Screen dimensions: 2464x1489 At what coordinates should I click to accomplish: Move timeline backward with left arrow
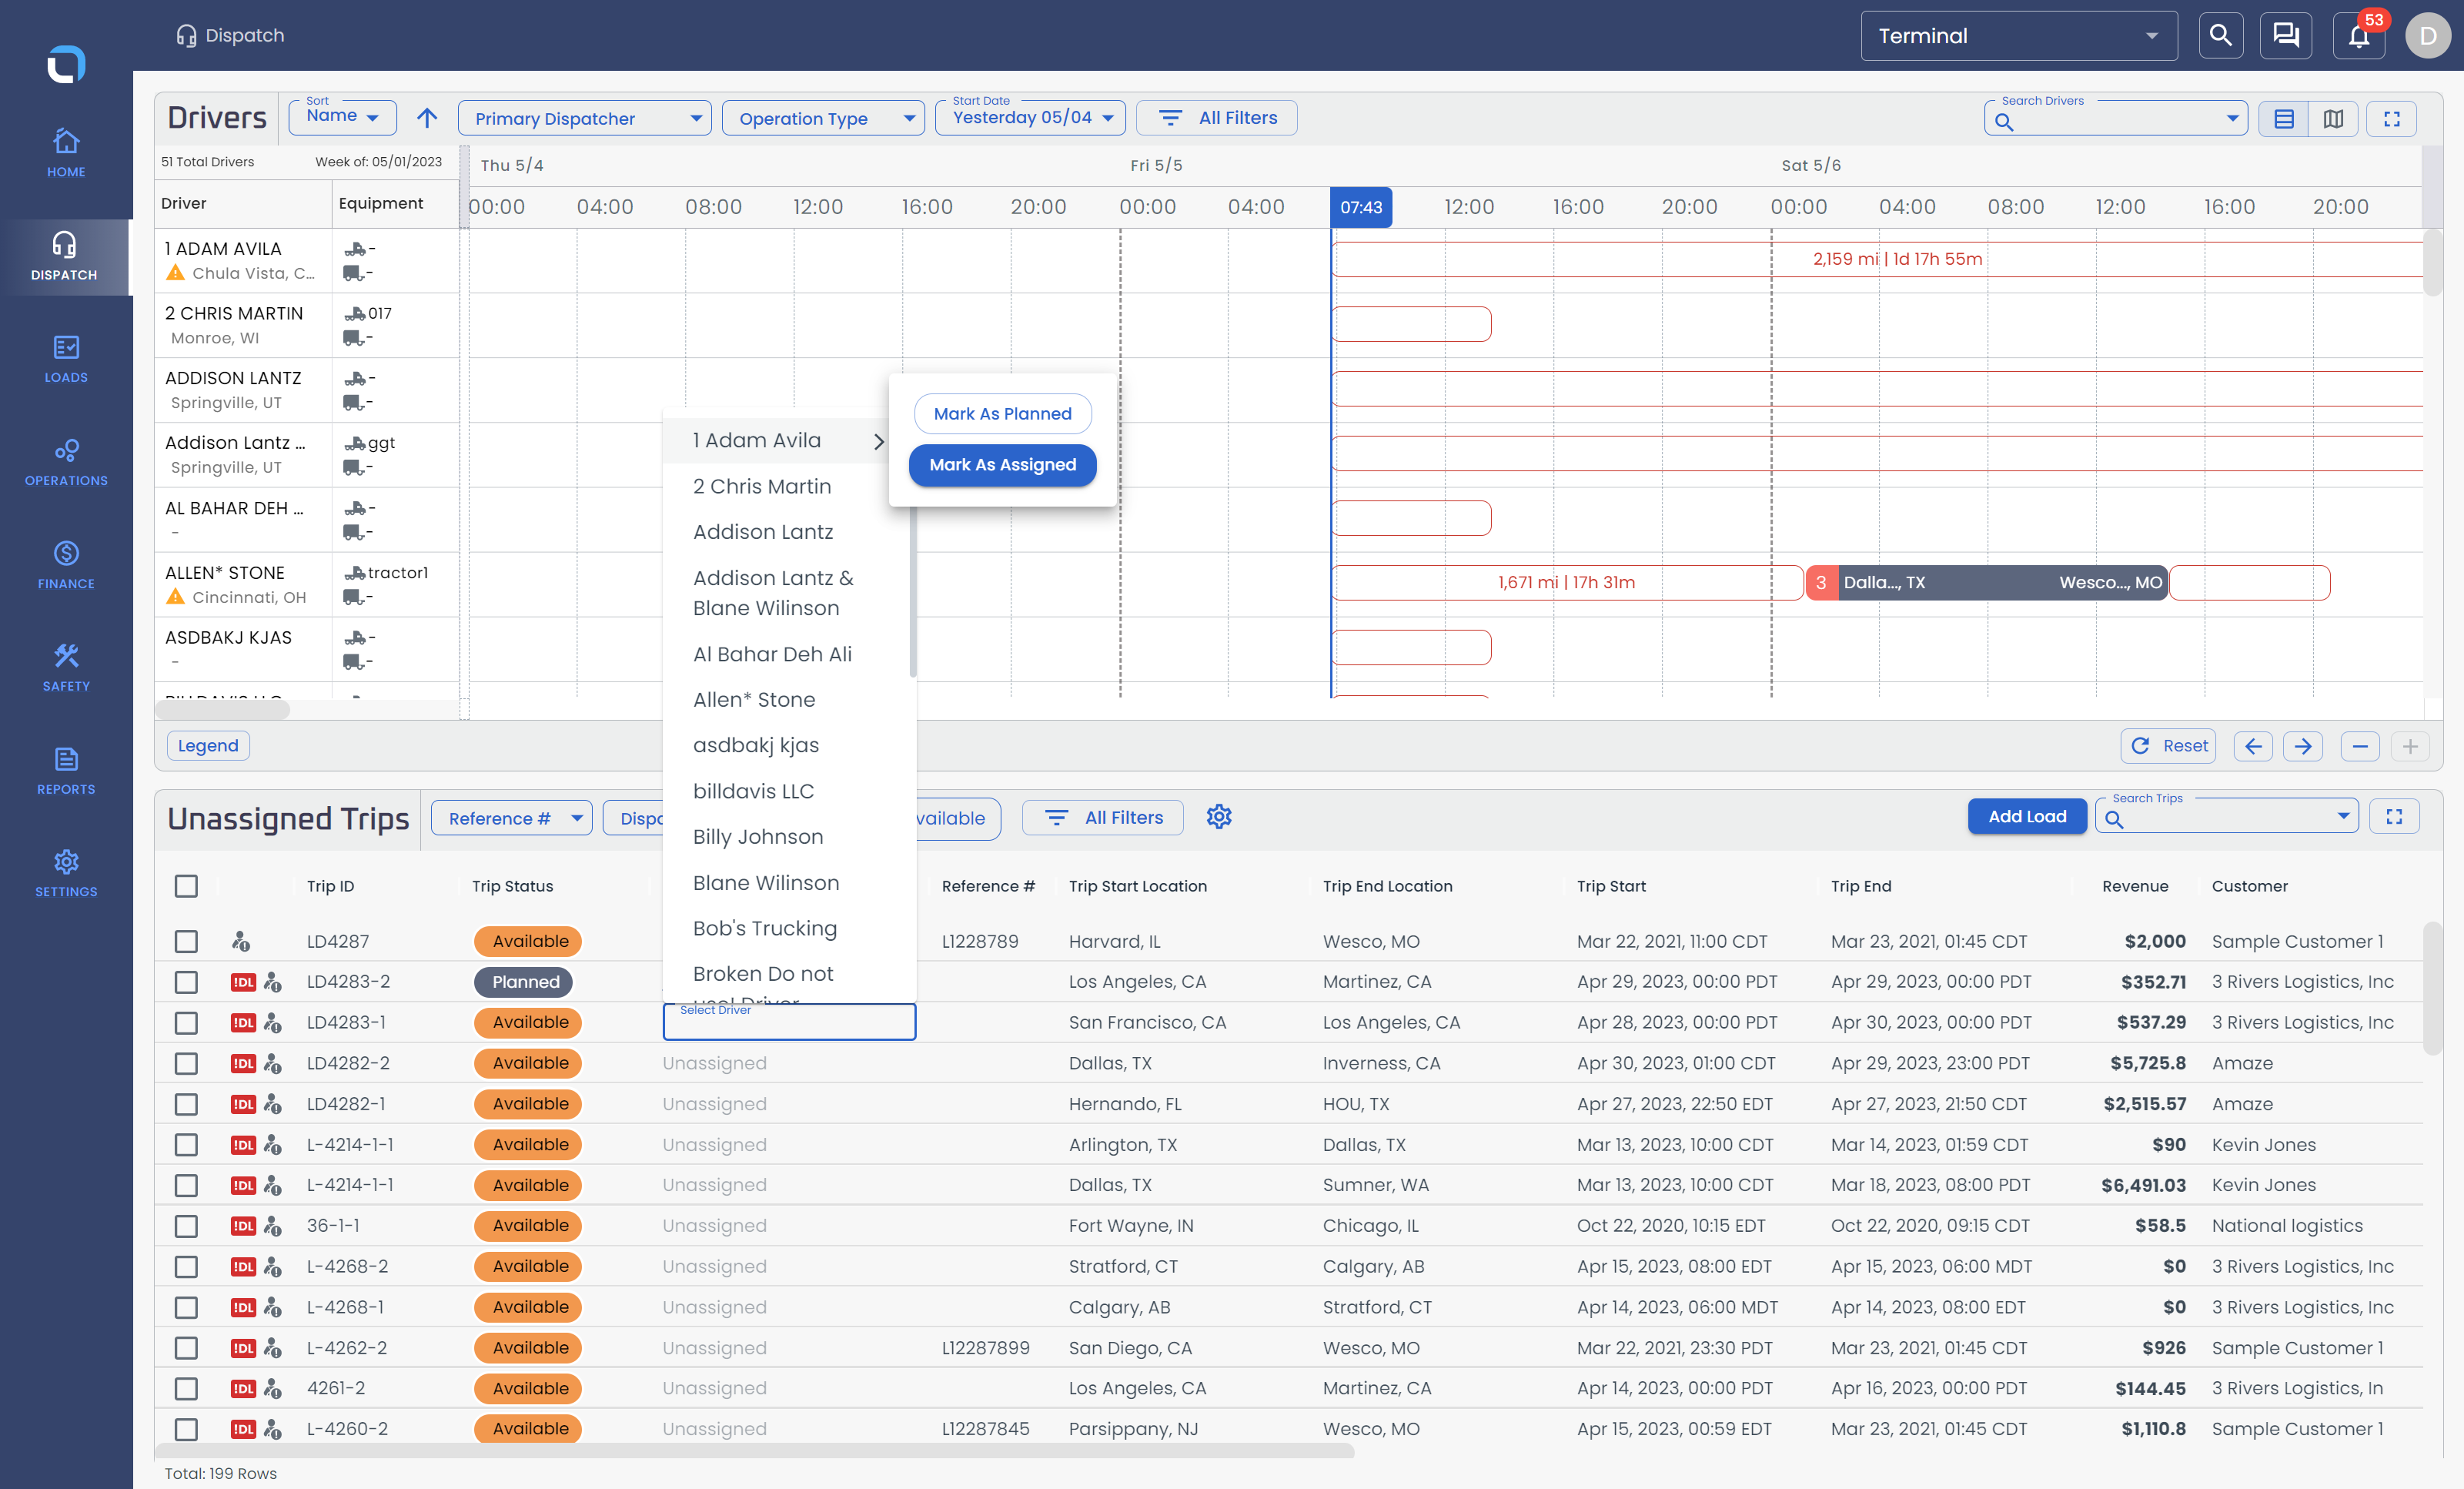pyautogui.click(x=2253, y=746)
